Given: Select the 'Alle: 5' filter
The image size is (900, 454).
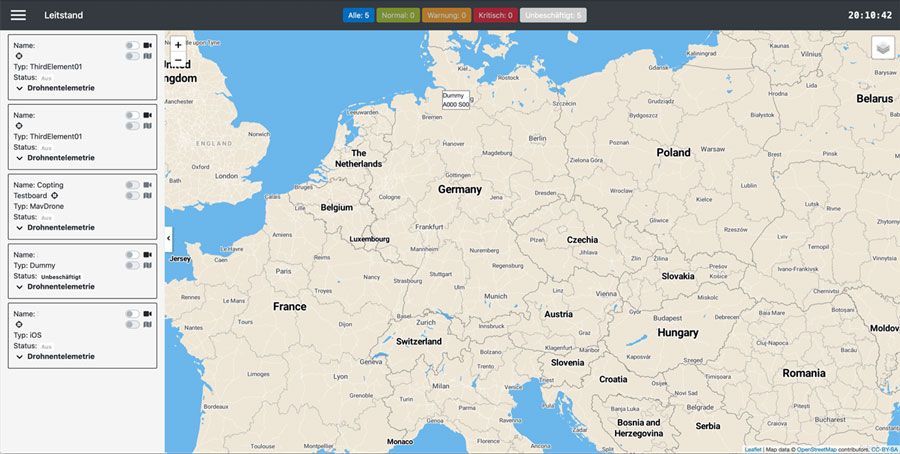Looking at the screenshot, I should pos(358,15).
